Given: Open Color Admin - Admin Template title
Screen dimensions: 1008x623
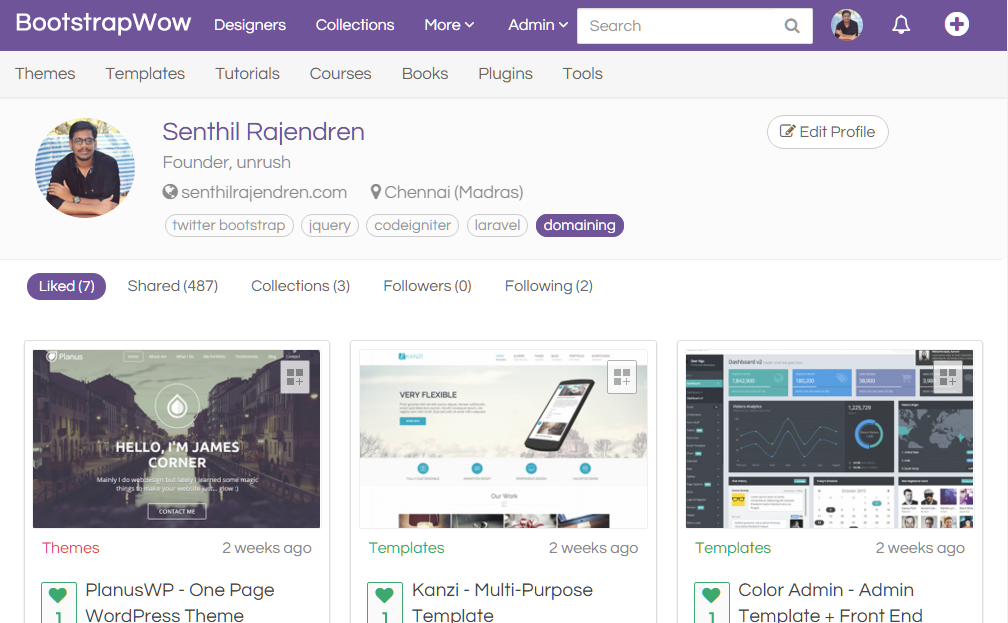Looking at the screenshot, I should (x=831, y=602).
